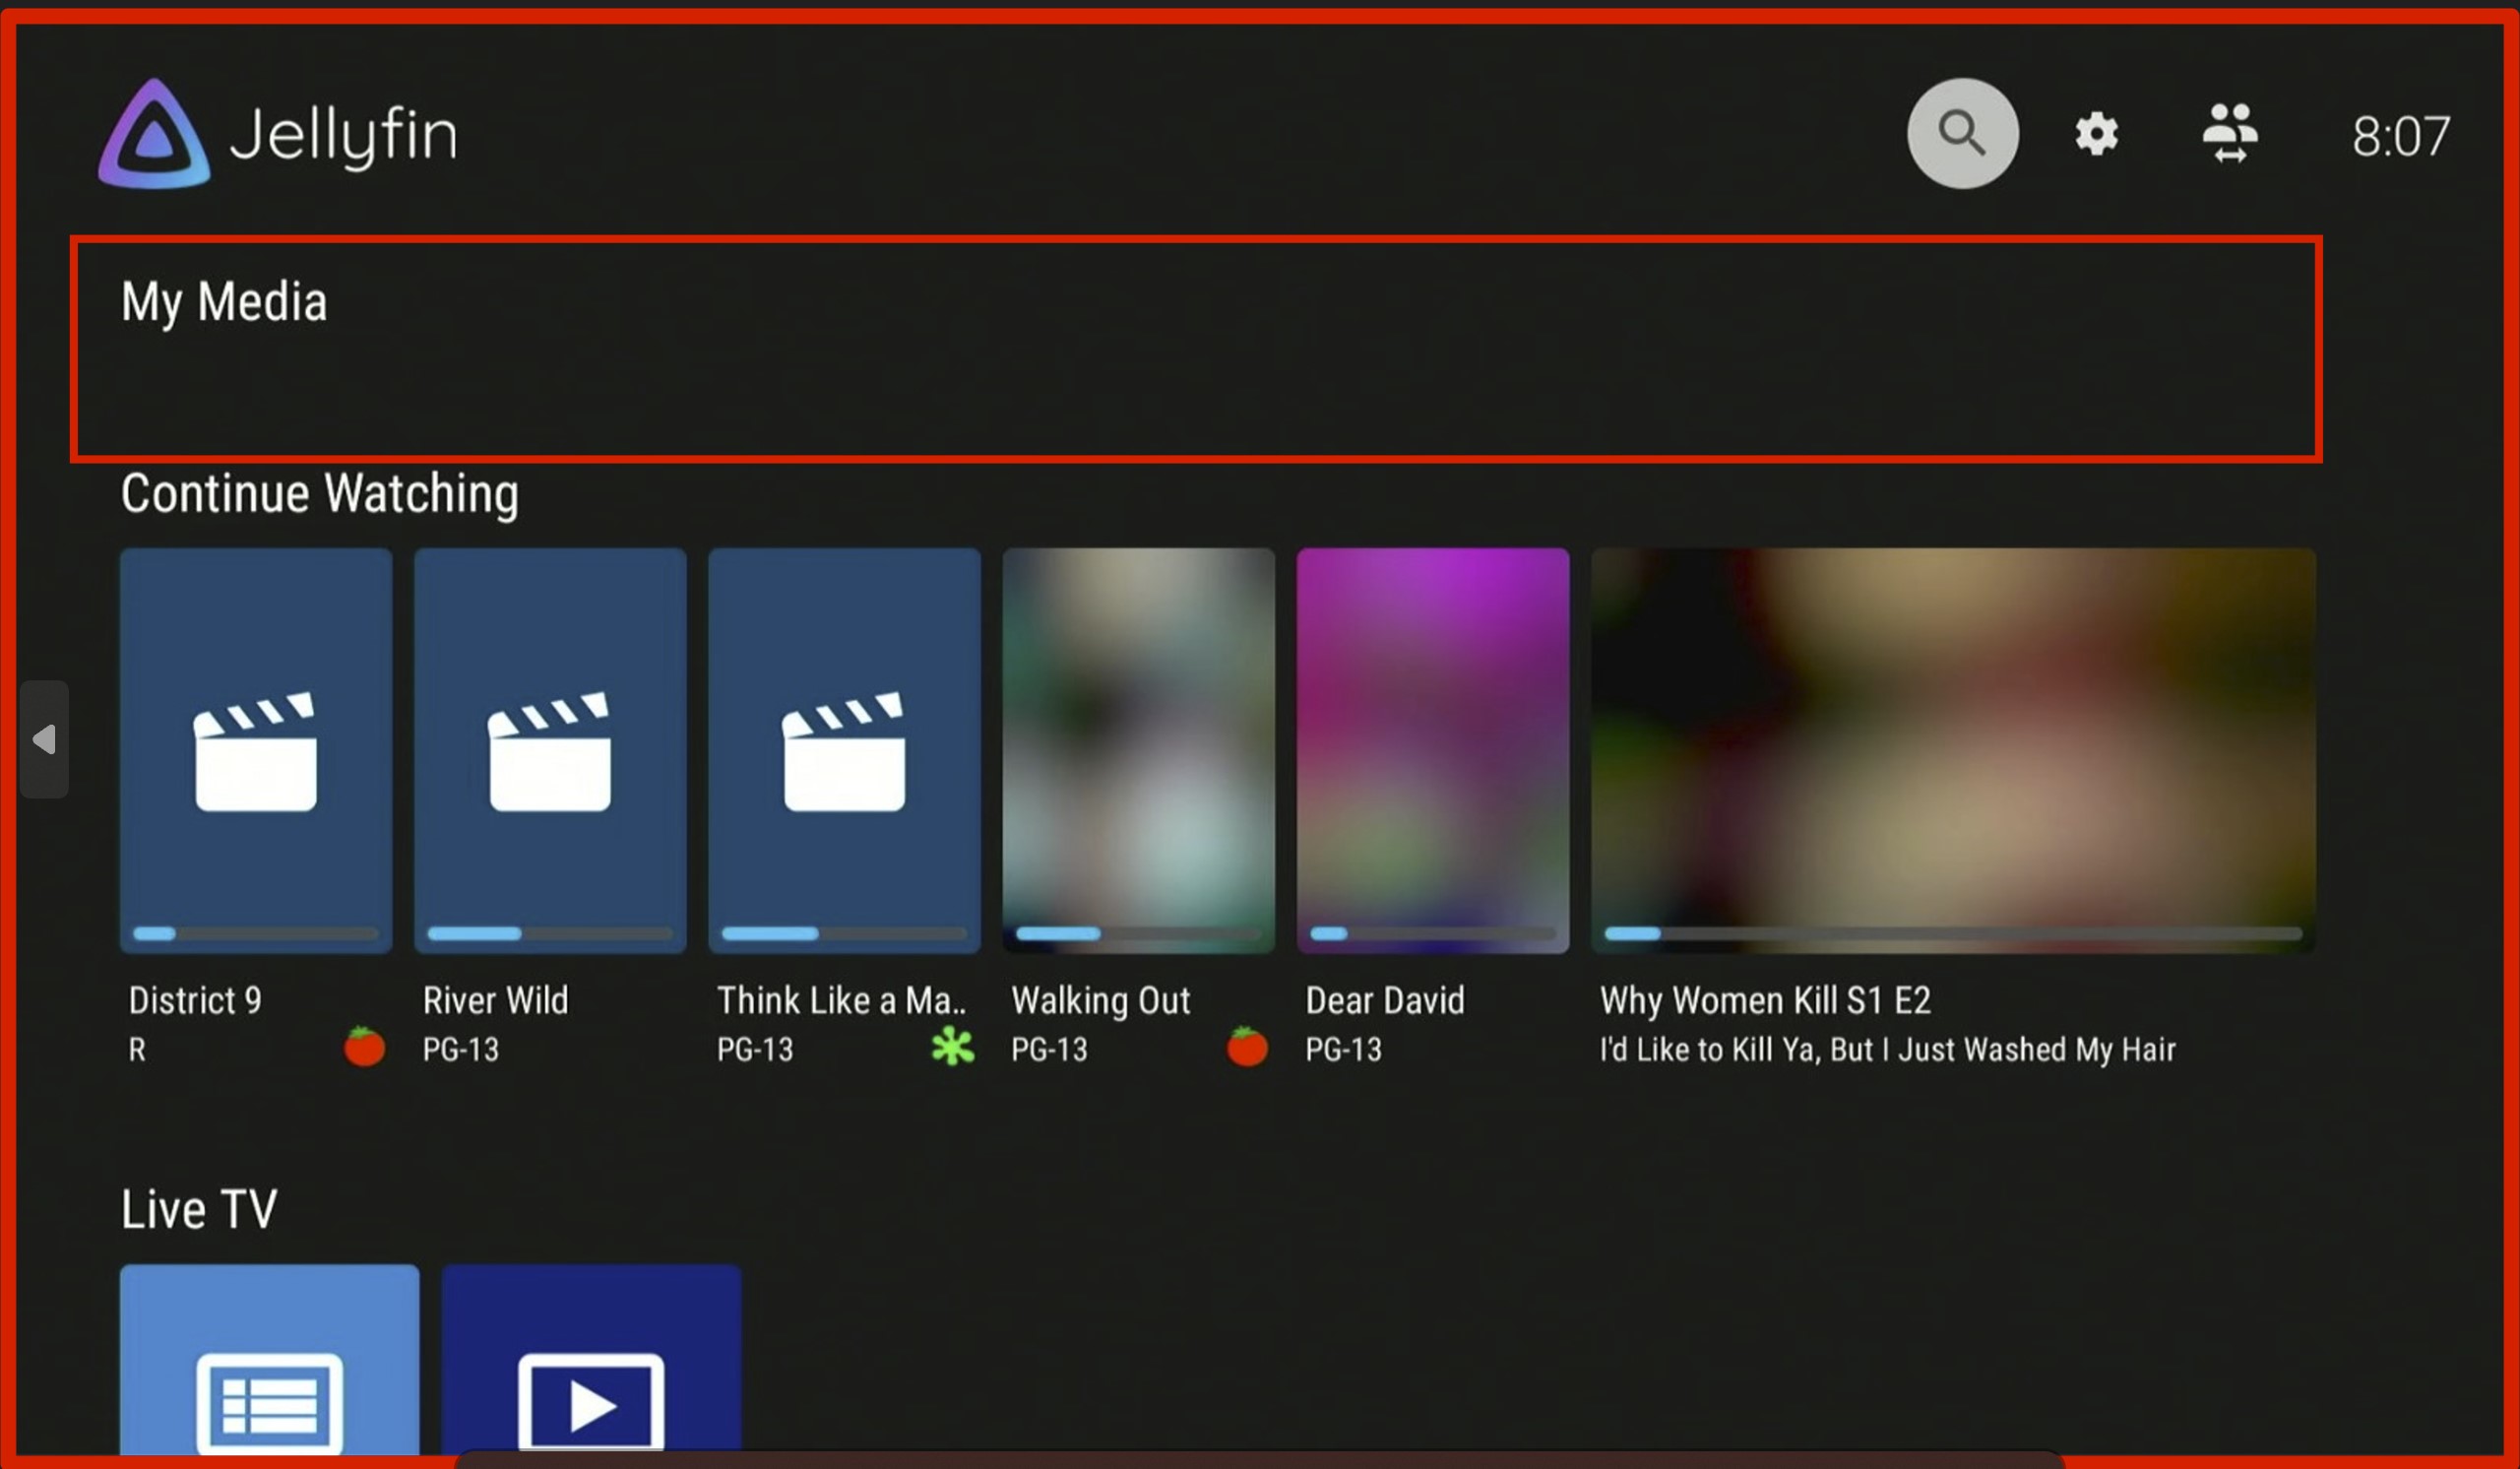Click the switch users icon

coord(2229,133)
